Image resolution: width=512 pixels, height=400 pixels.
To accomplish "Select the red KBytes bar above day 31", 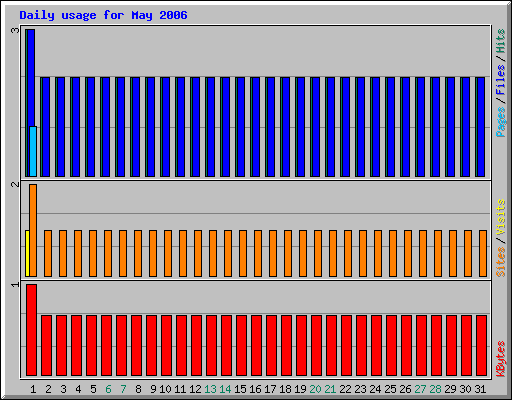I will coord(481,345).
